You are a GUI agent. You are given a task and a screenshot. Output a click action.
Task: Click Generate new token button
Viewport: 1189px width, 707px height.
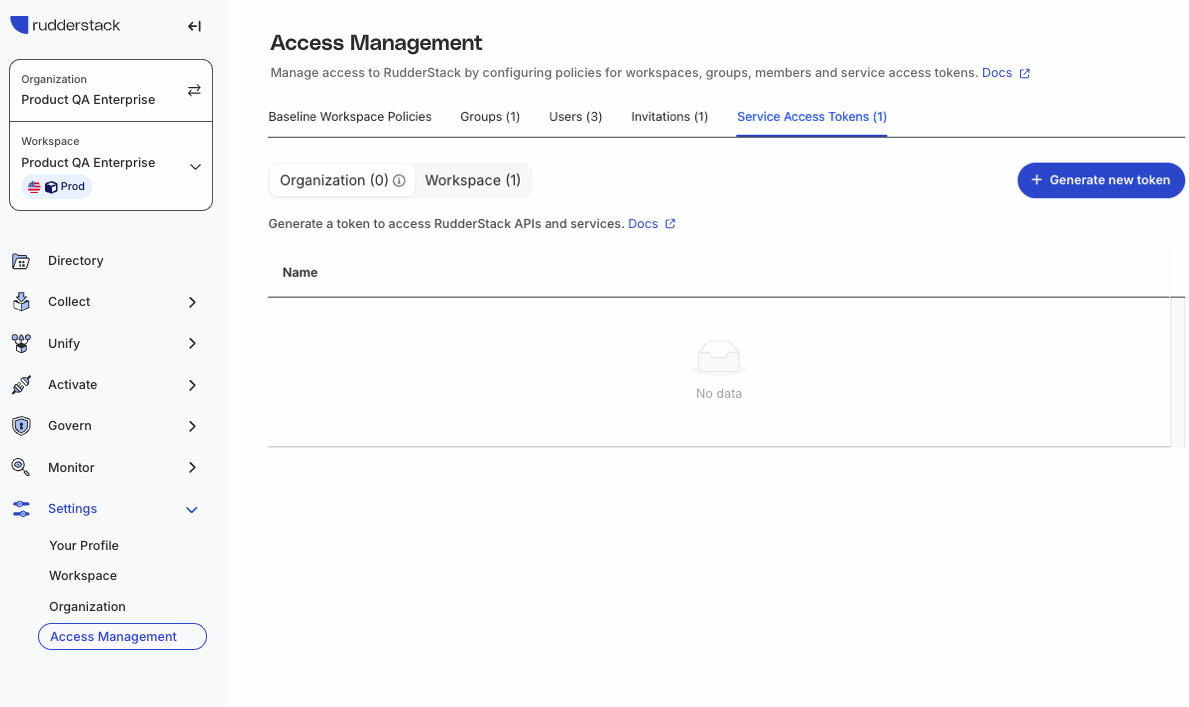[x=1101, y=180]
